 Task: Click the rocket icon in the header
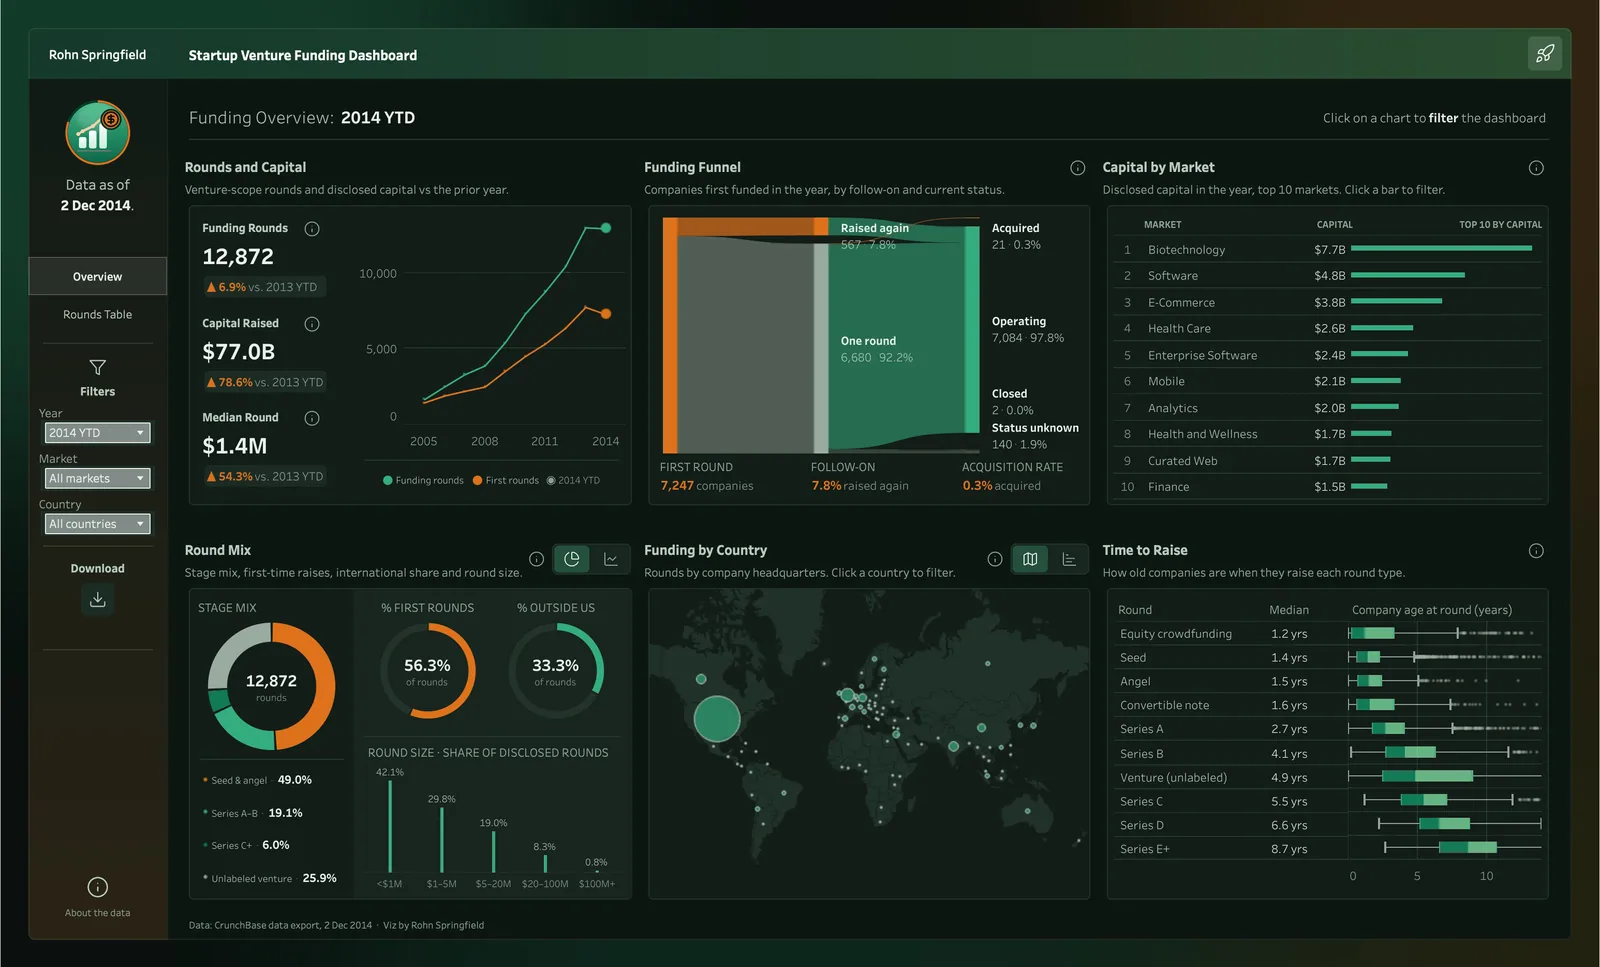click(x=1545, y=54)
